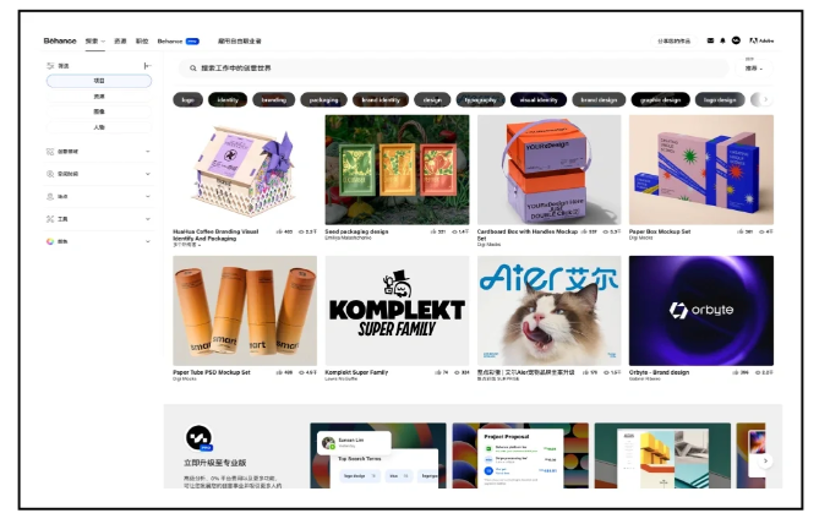Collapse the filter sidebar with arrow icon

147,66
